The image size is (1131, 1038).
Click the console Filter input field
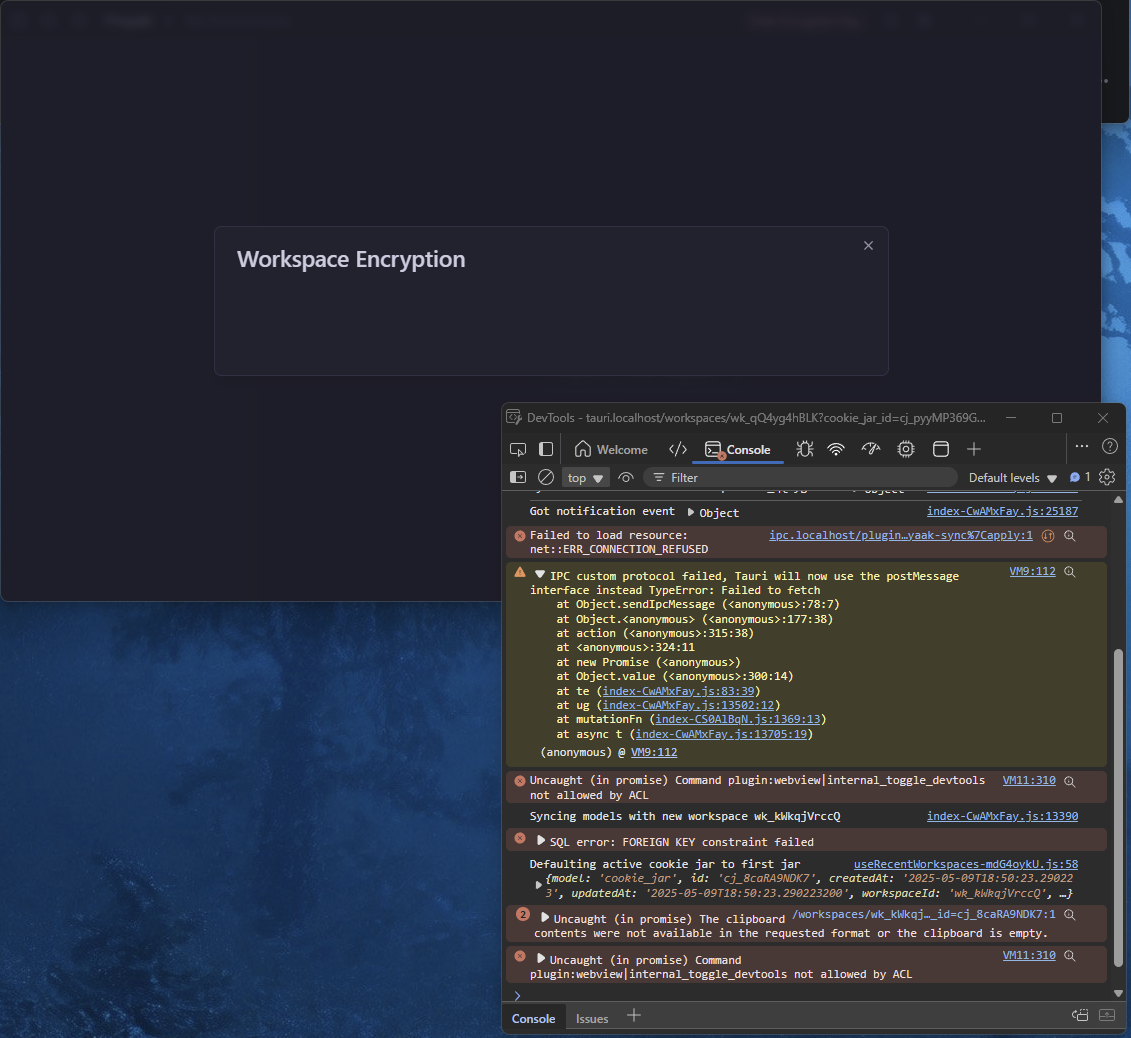(x=800, y=478)
